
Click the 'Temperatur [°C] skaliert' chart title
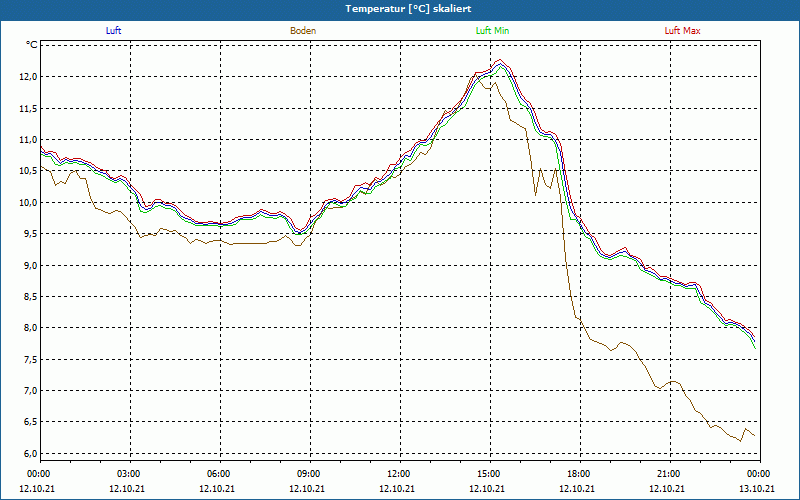click(x=408, y=9)
